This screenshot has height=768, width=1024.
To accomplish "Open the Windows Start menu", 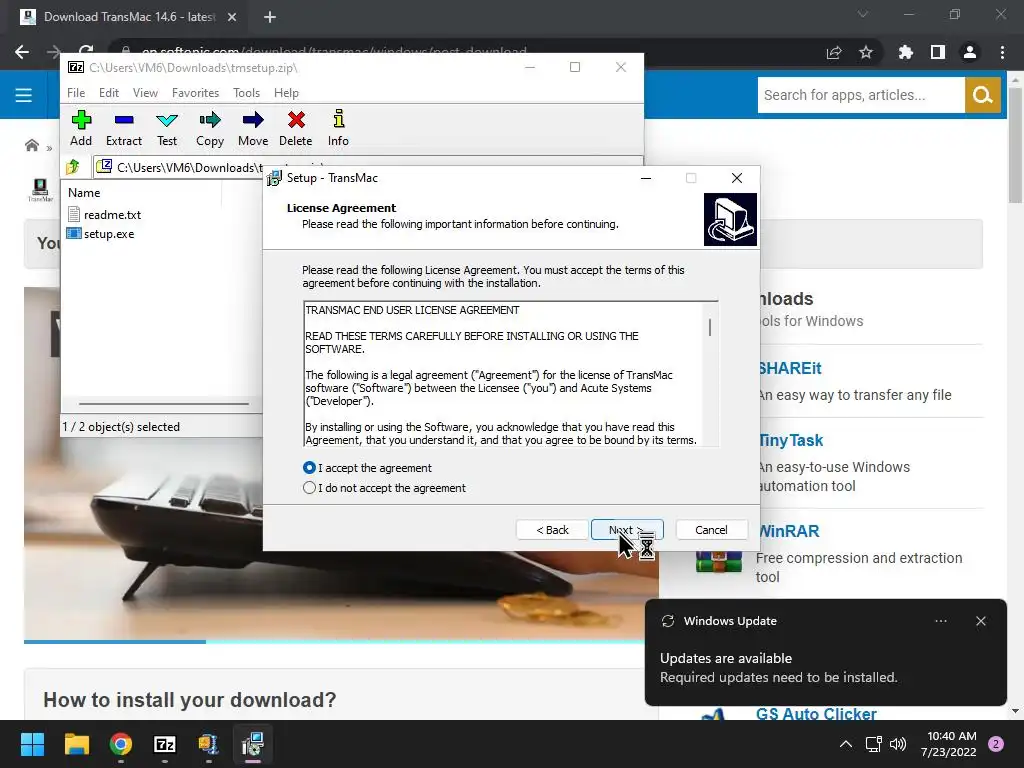I will [32, 744].
